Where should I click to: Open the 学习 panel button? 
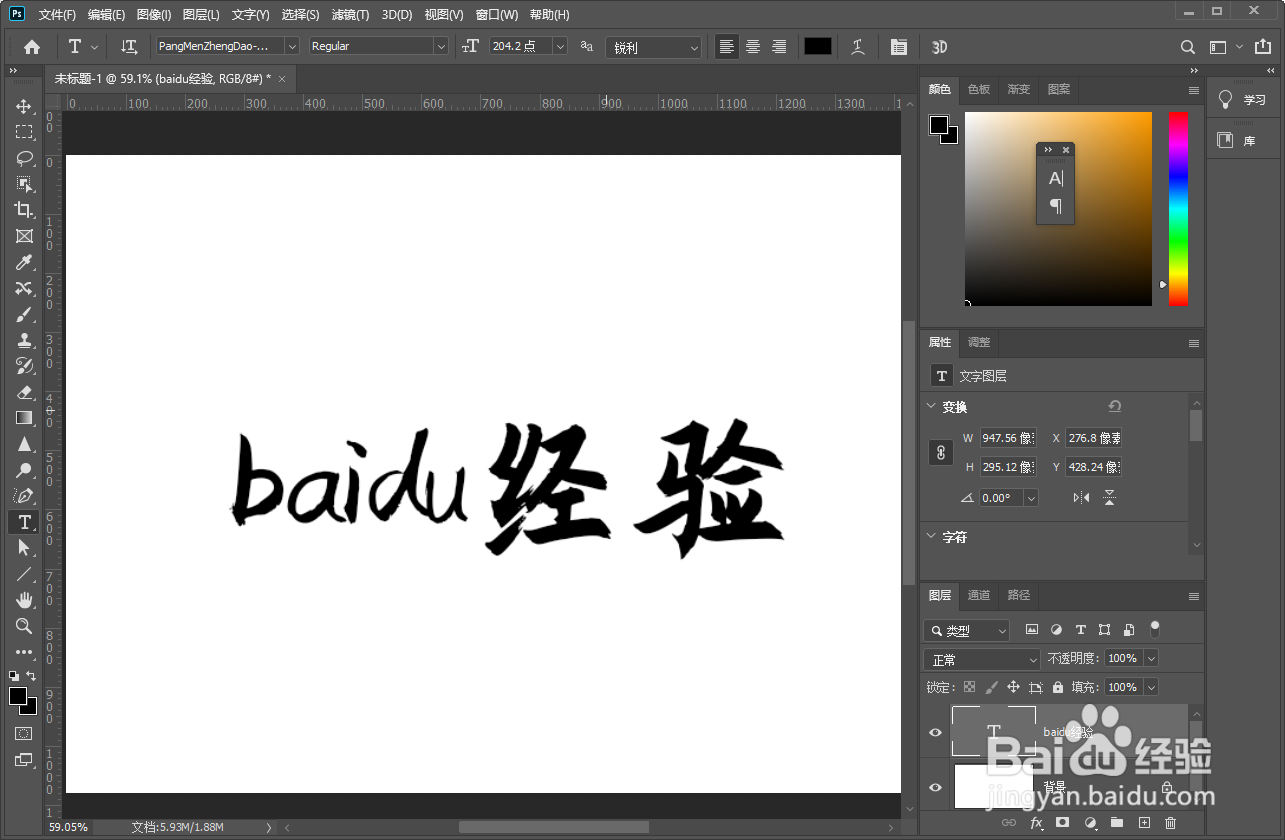1243,100
